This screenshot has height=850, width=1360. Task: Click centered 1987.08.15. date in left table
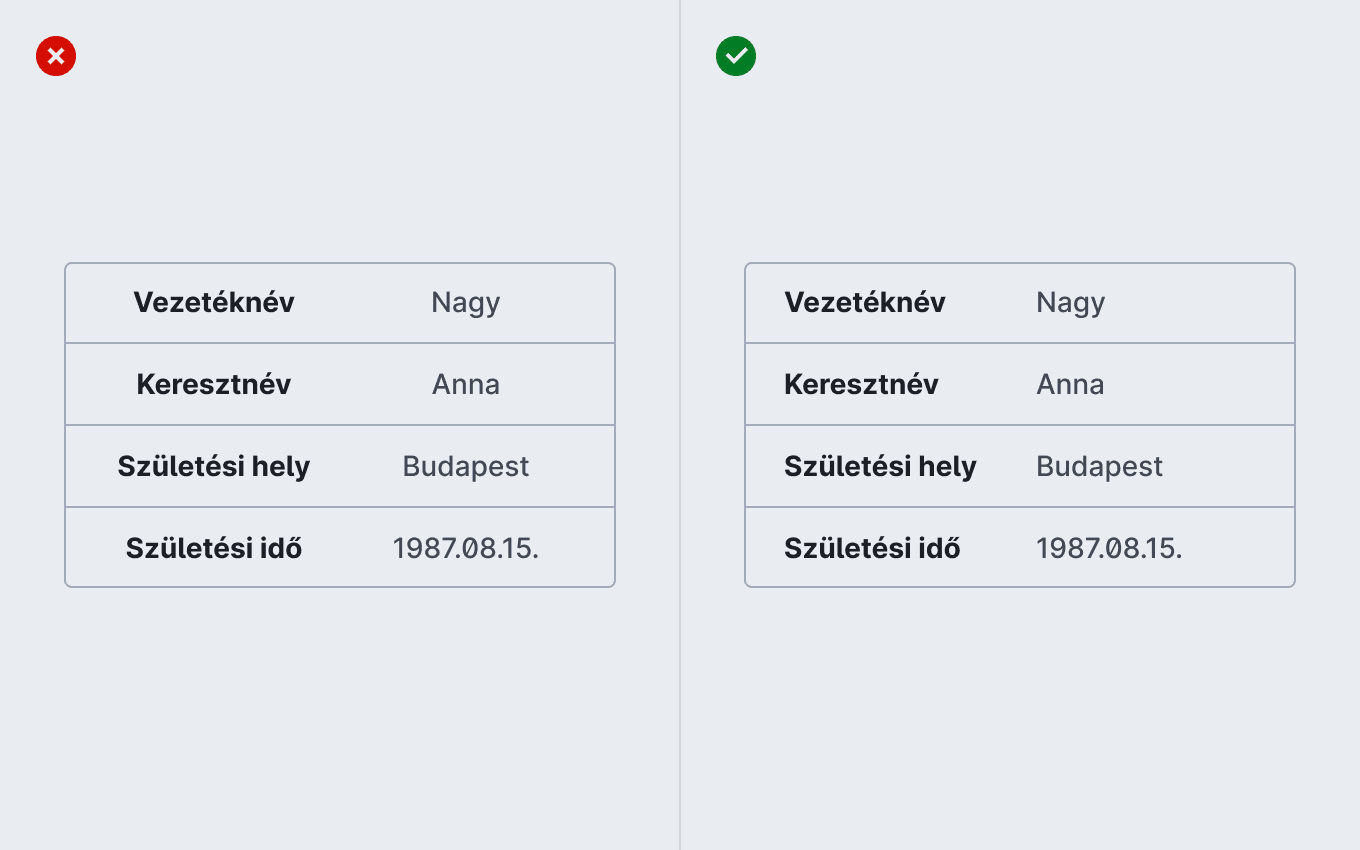click(x=466, y=548)
